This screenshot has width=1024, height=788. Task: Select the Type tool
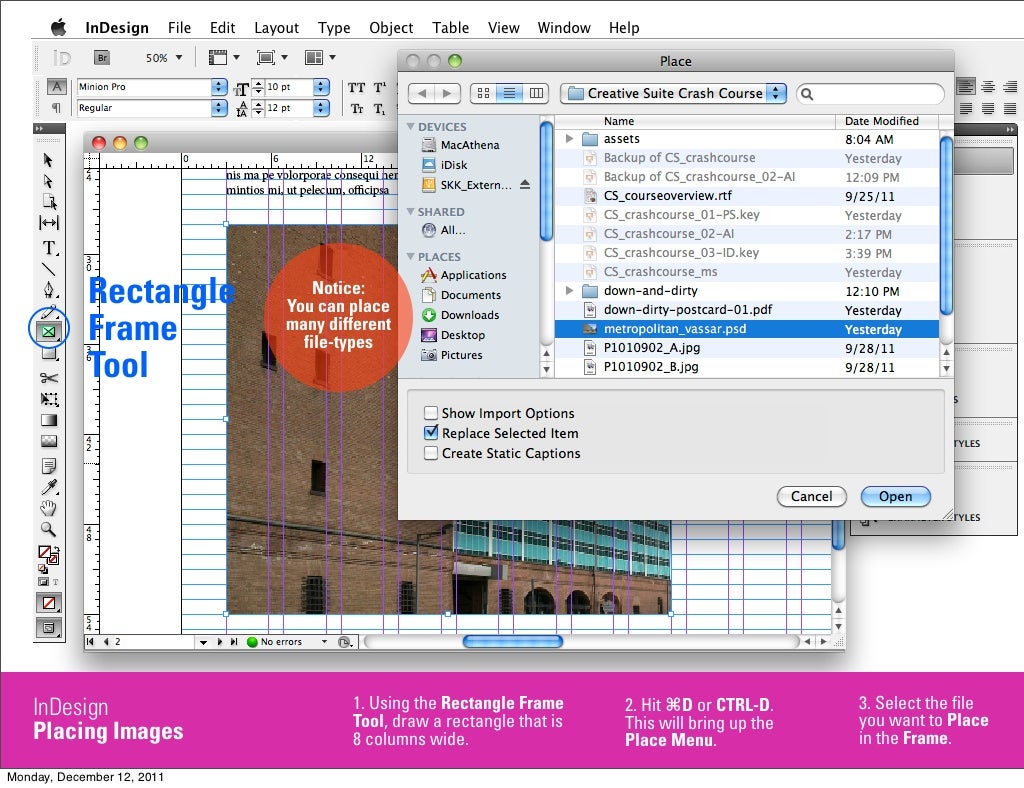[48, 247]
